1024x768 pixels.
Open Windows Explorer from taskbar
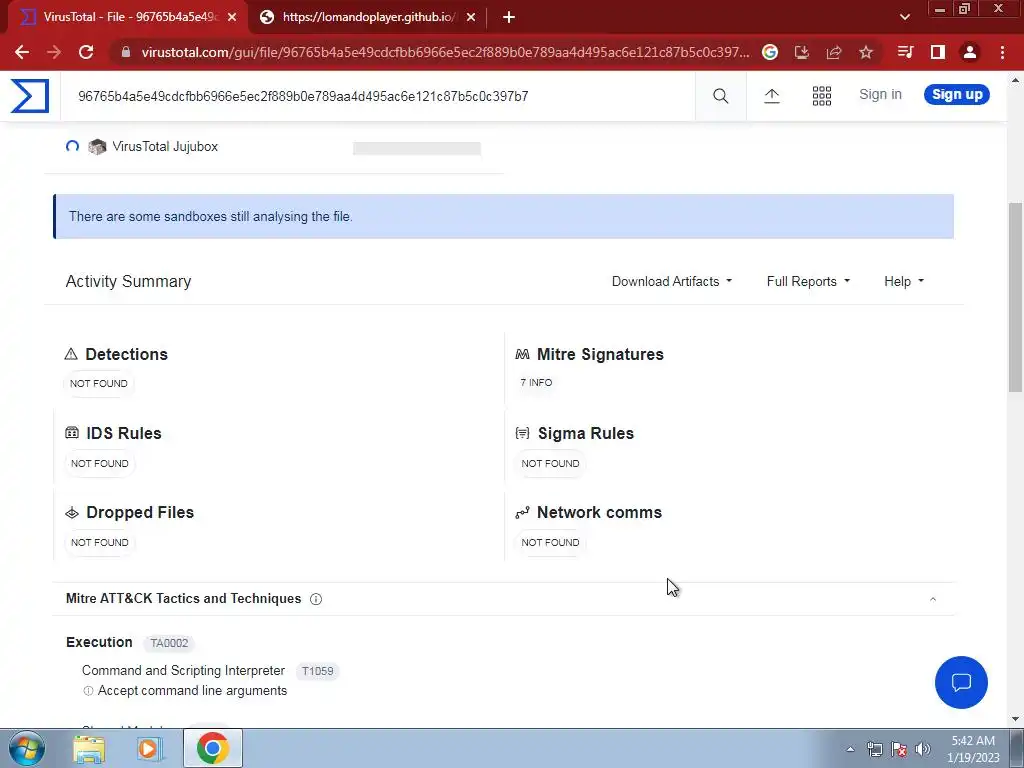(89, 748)
